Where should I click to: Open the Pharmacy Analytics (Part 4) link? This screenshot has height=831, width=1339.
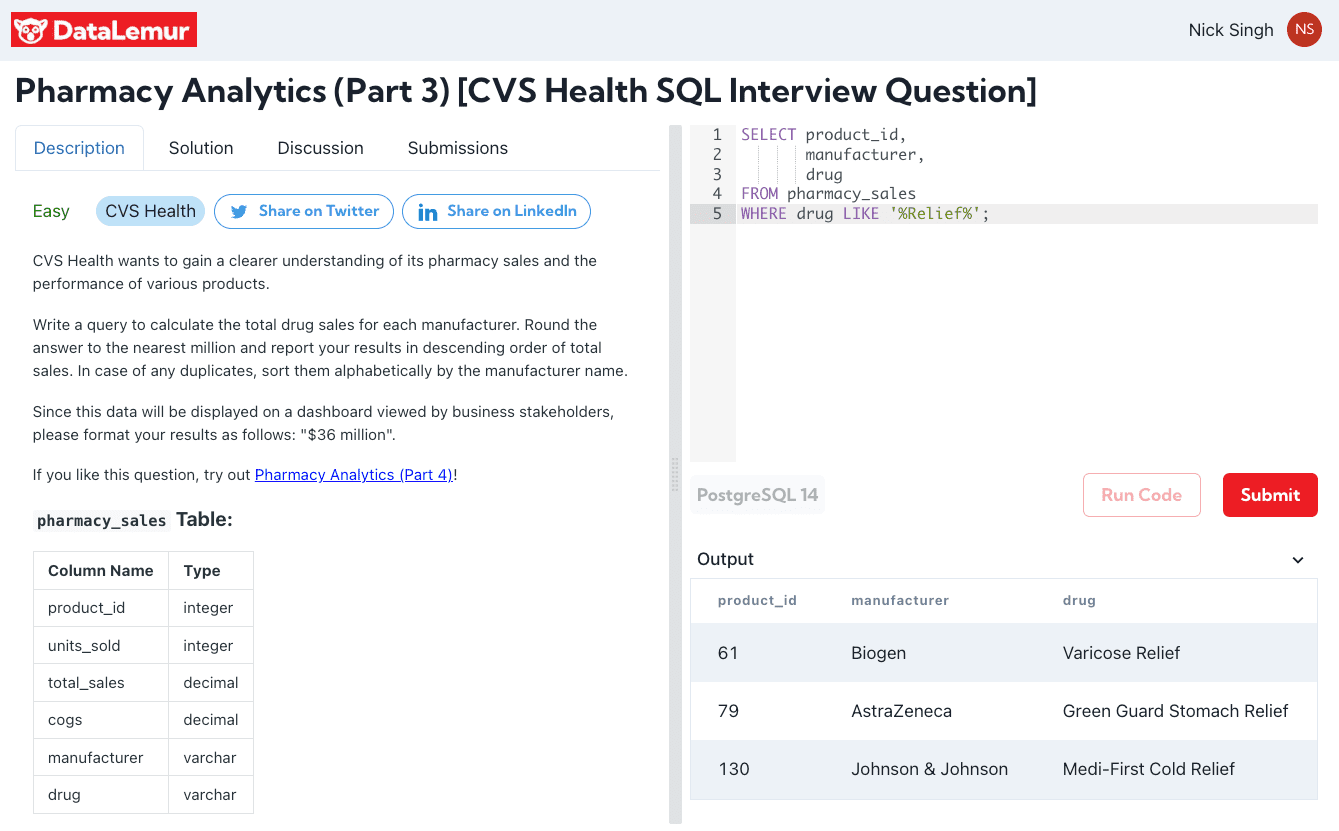coord(354,475)
